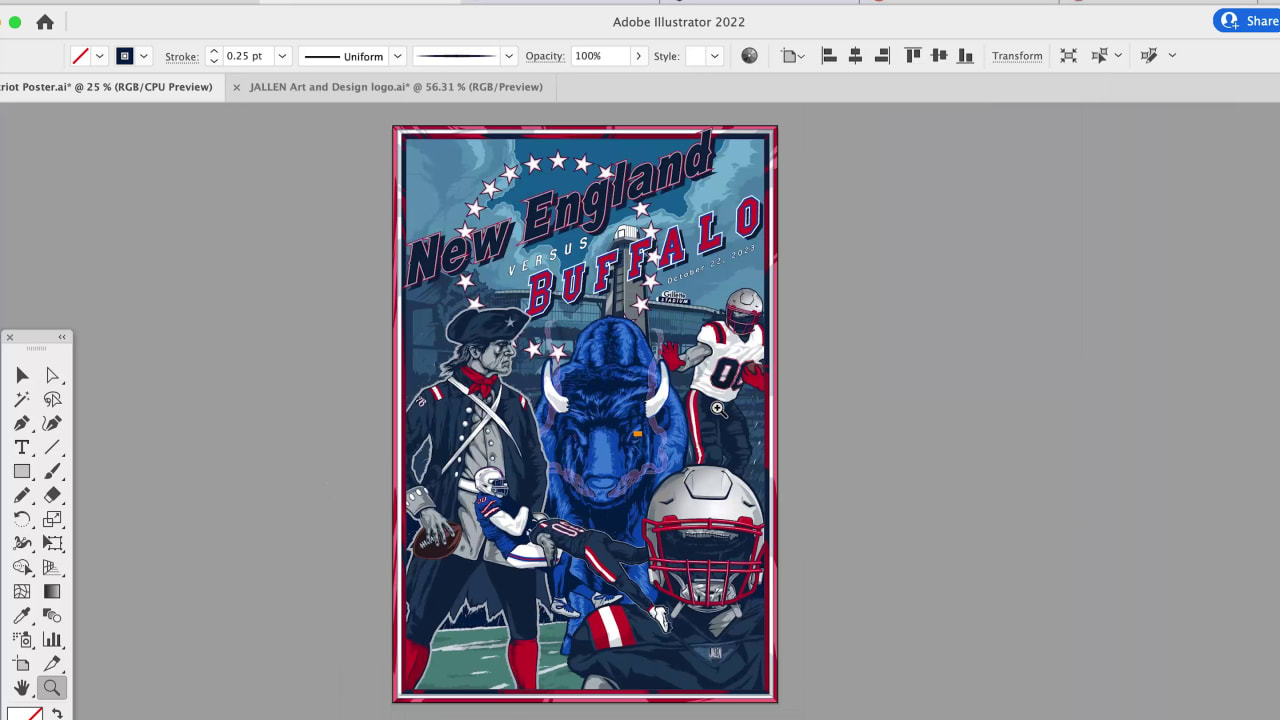Select the Line Segment tool
Screen dimensions: 1280x720
pos(53,447)
